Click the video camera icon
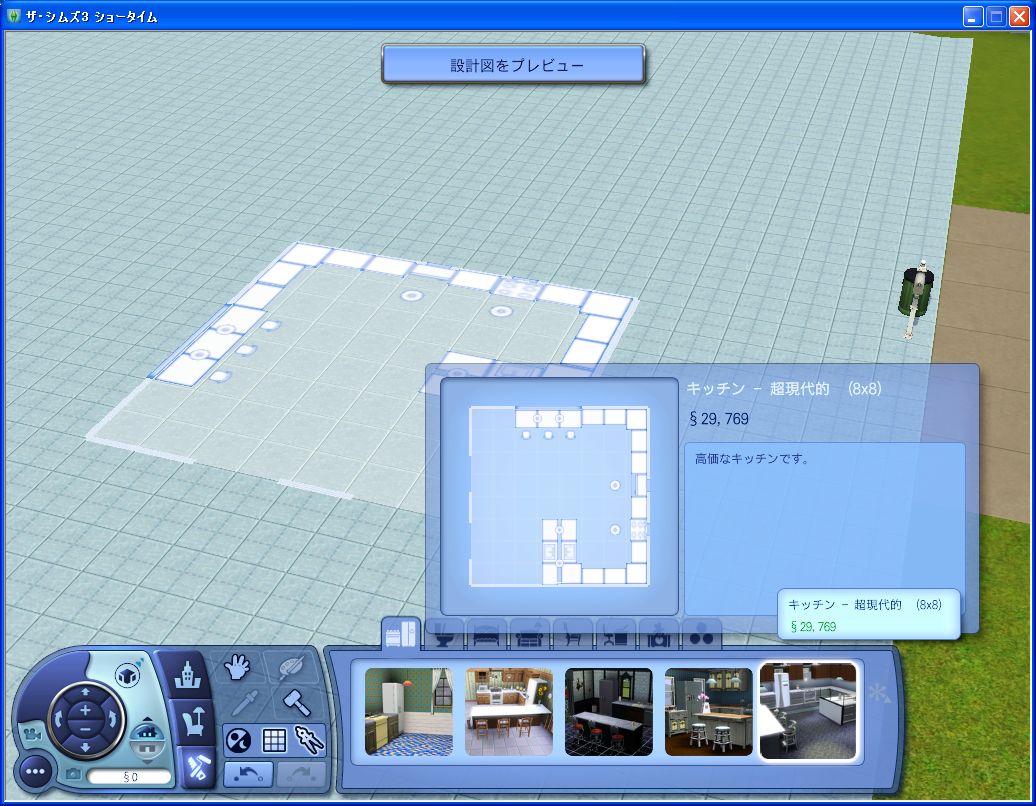 tap(30, 733)
